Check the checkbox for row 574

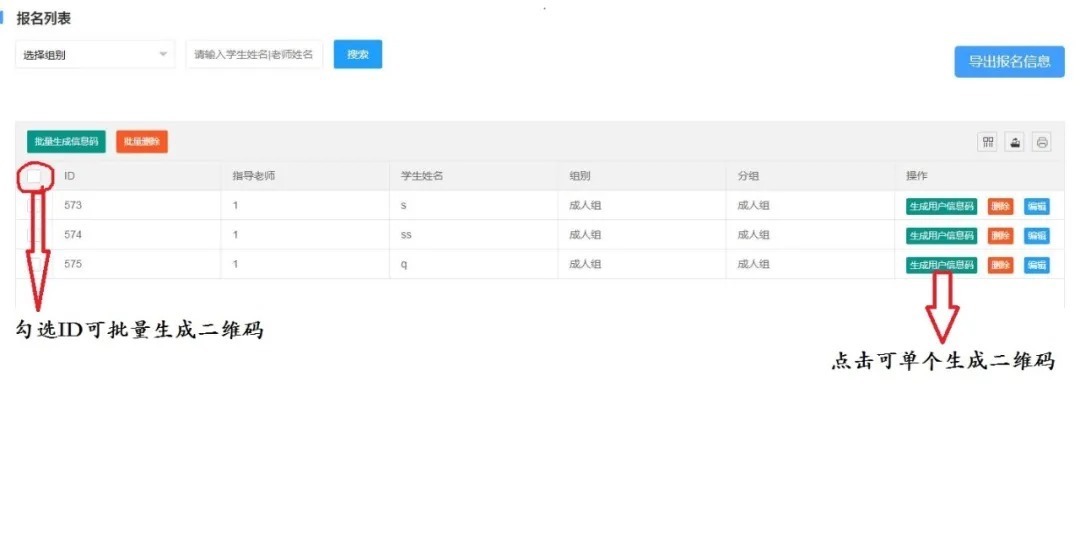coord(34,235)
